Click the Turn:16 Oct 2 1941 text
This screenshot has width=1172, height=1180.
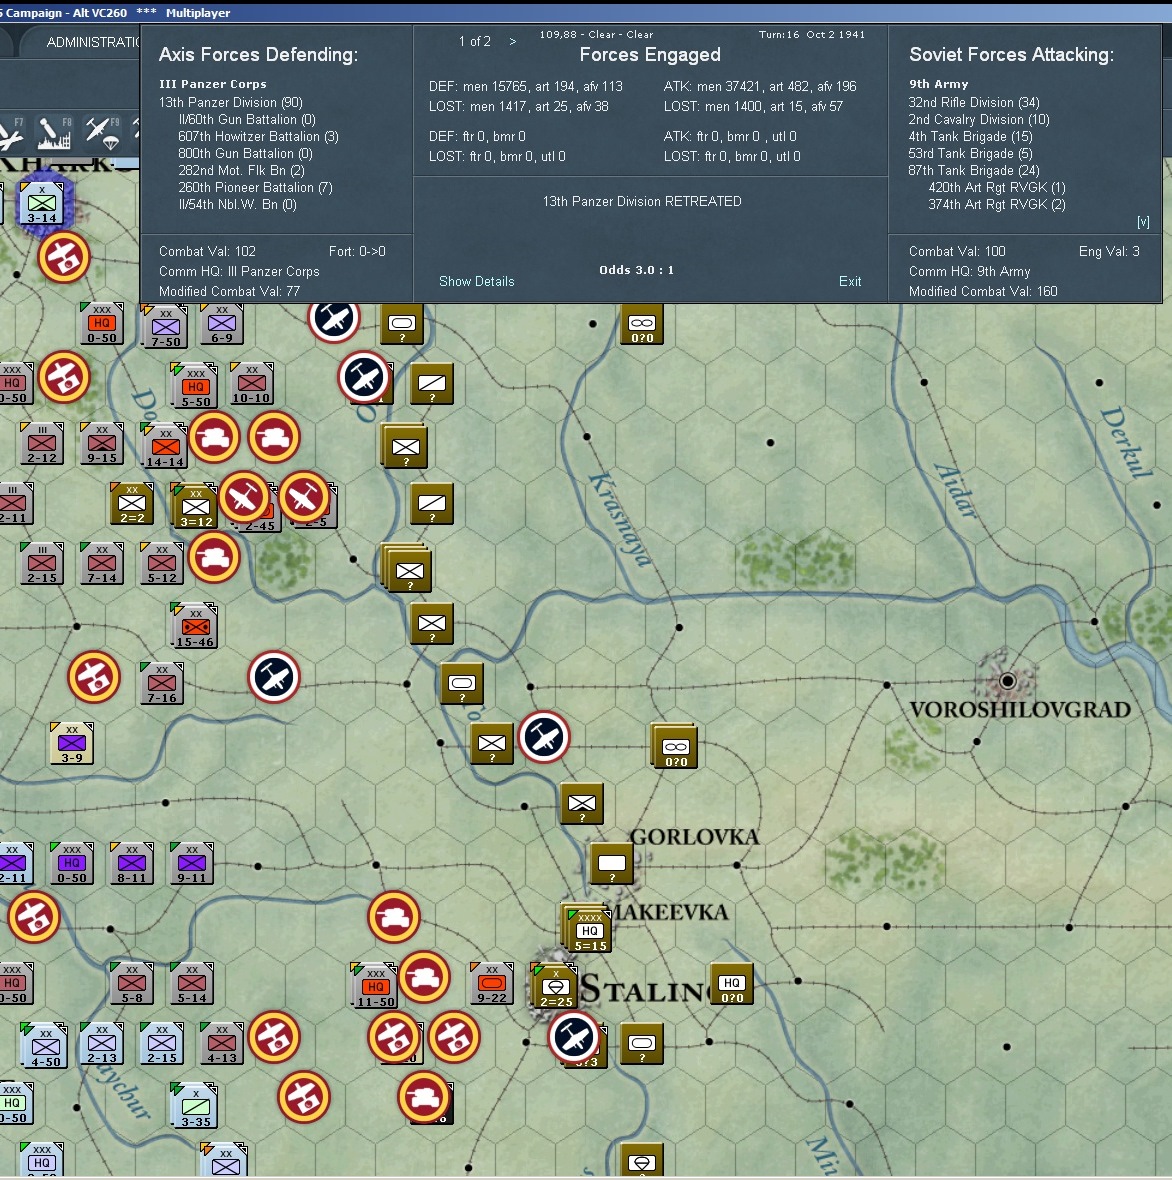pos(811,35)
